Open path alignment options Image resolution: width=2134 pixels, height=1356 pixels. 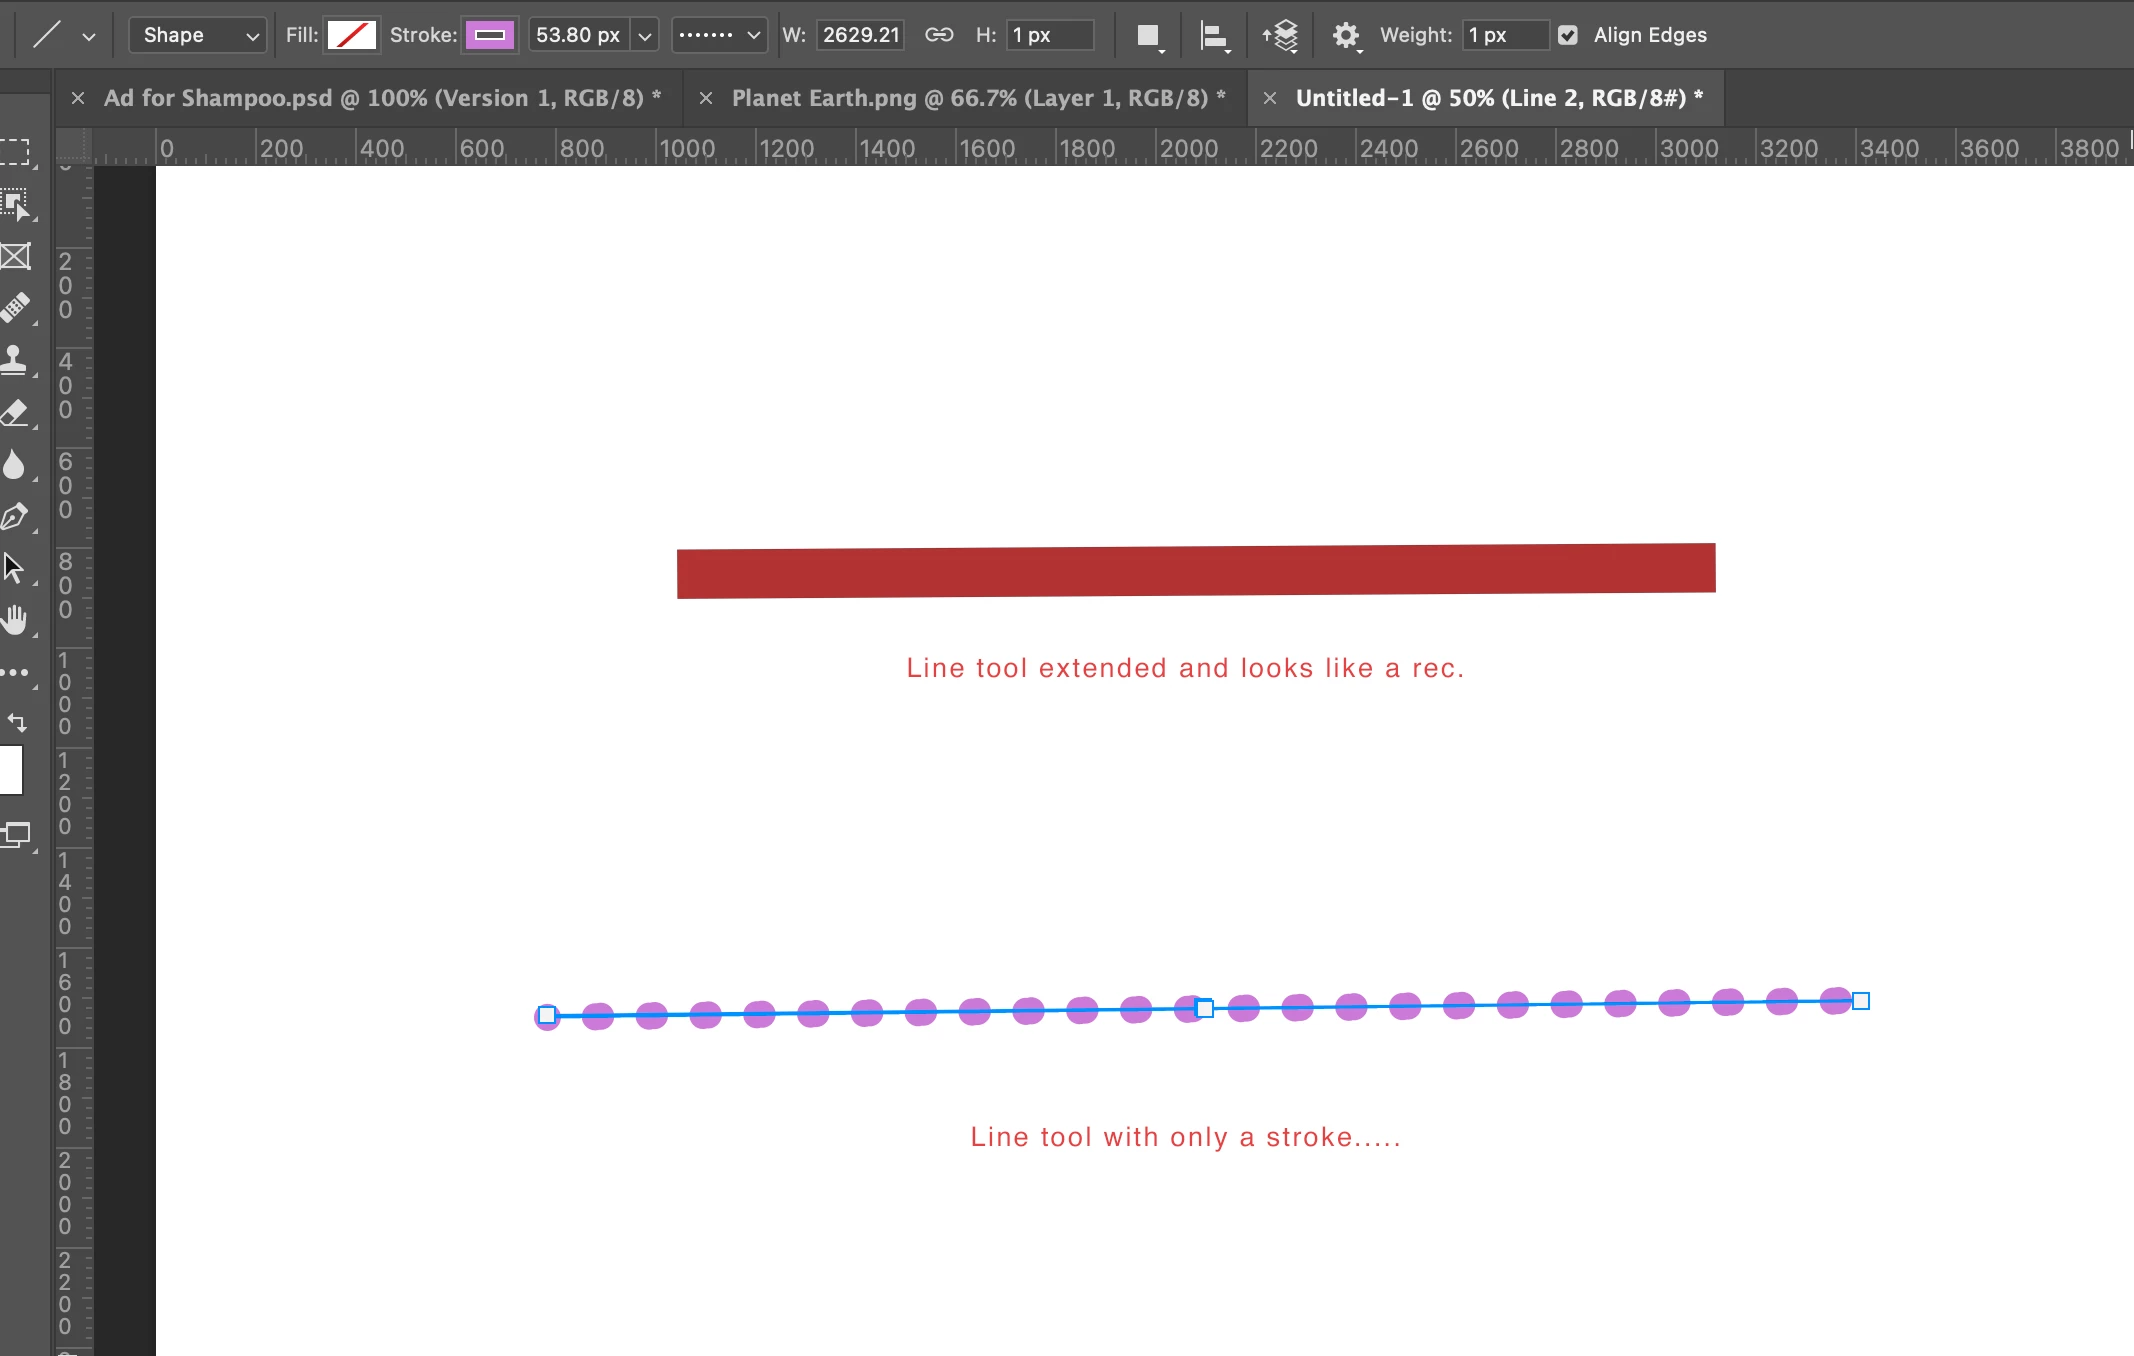[x=1214, y=36]
